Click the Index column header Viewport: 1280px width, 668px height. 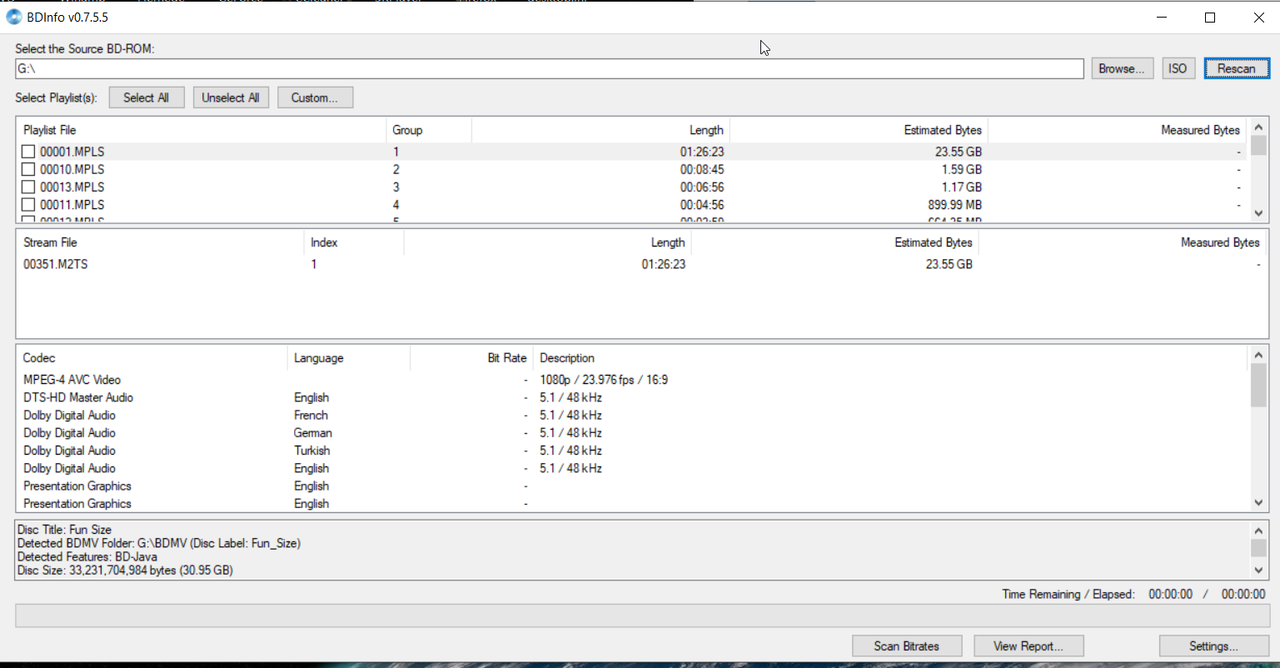point(354,243)
